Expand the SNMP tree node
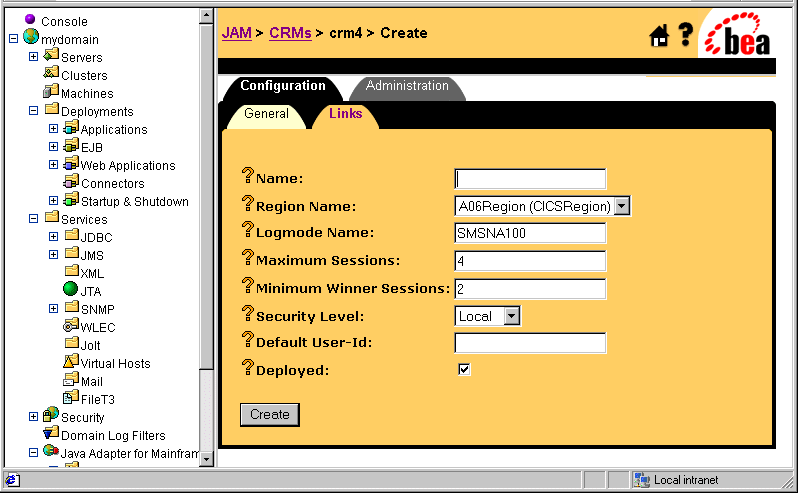 click(x=53, y=308)
